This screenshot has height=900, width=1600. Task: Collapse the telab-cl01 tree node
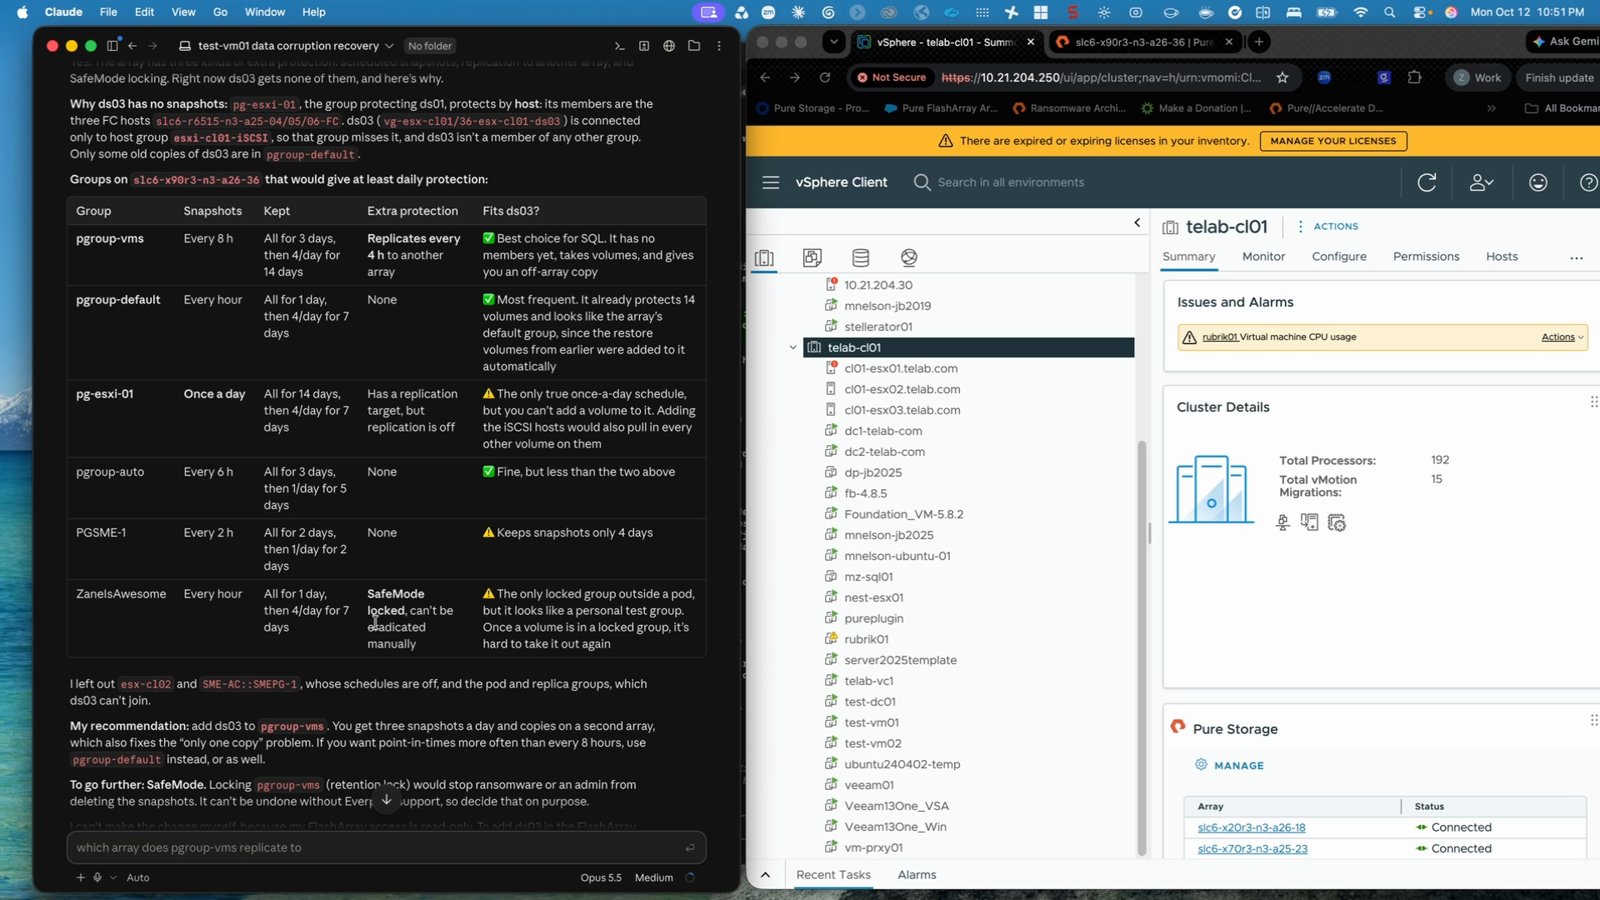793,348
